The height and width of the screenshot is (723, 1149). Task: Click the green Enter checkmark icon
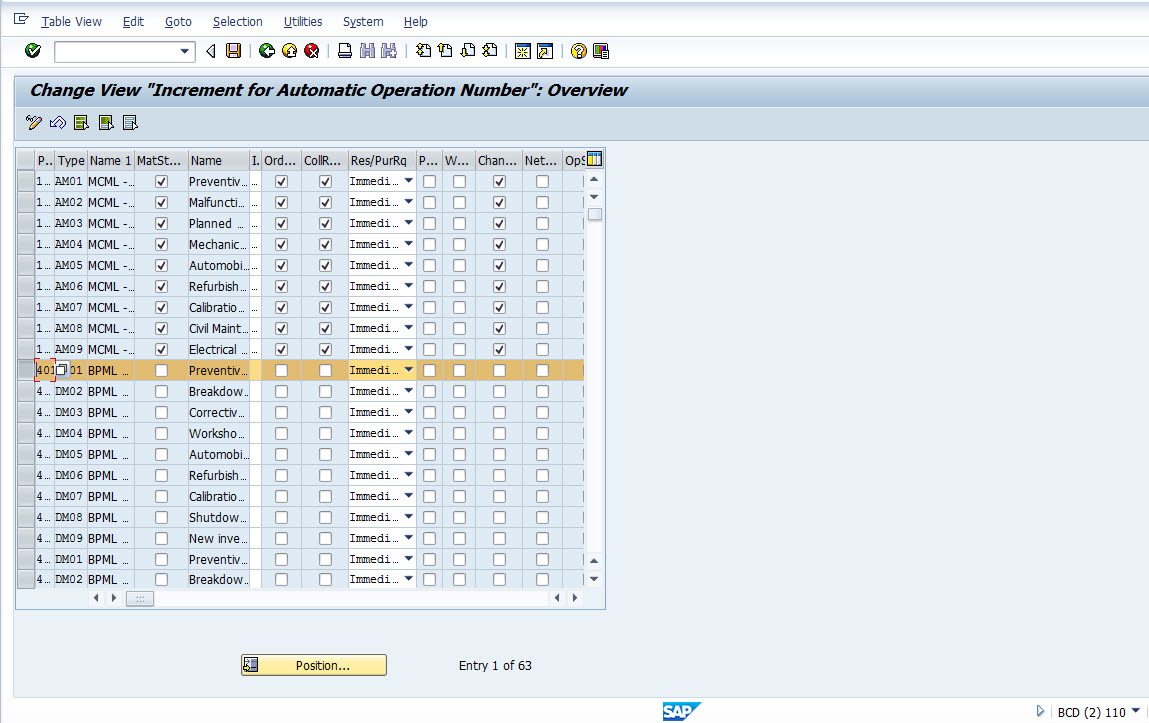(x=31, y=51)
